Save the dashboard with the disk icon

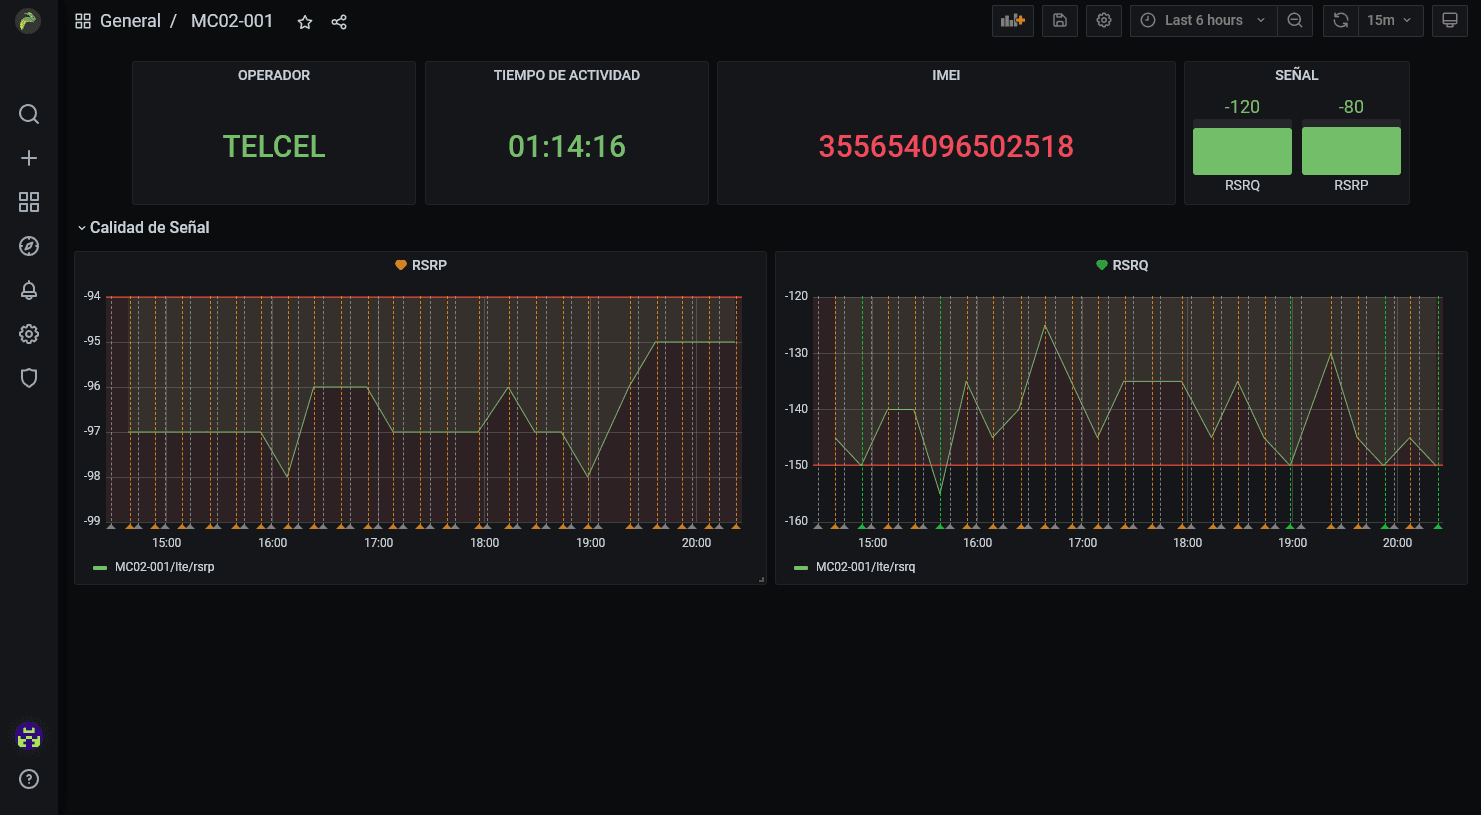pyautogui.click(x=1059, y=20)
